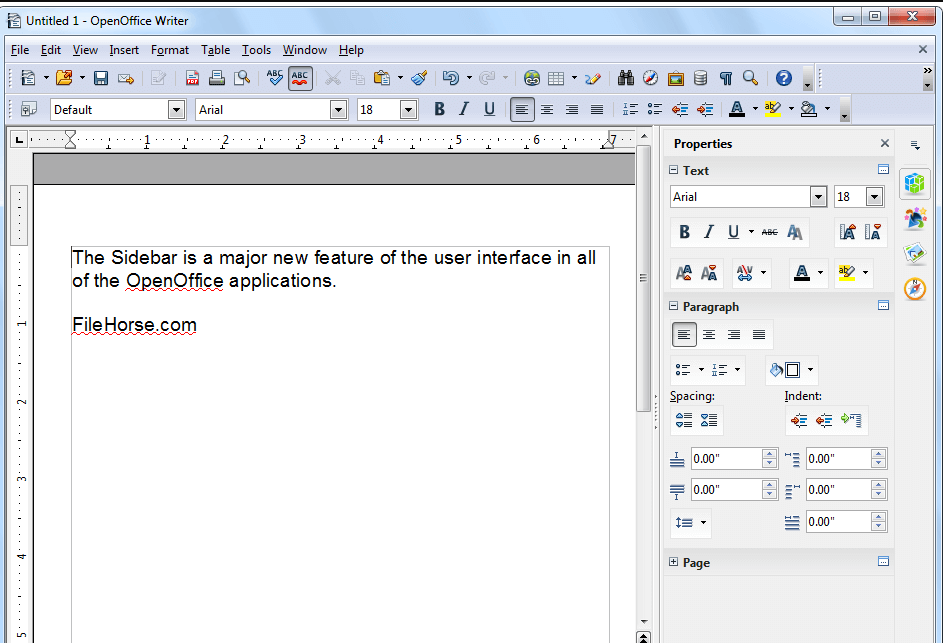The width and height of the screenshot is (943, 643).
Task: Click the Document as E-mail icon
Action: tap(126, 78)
